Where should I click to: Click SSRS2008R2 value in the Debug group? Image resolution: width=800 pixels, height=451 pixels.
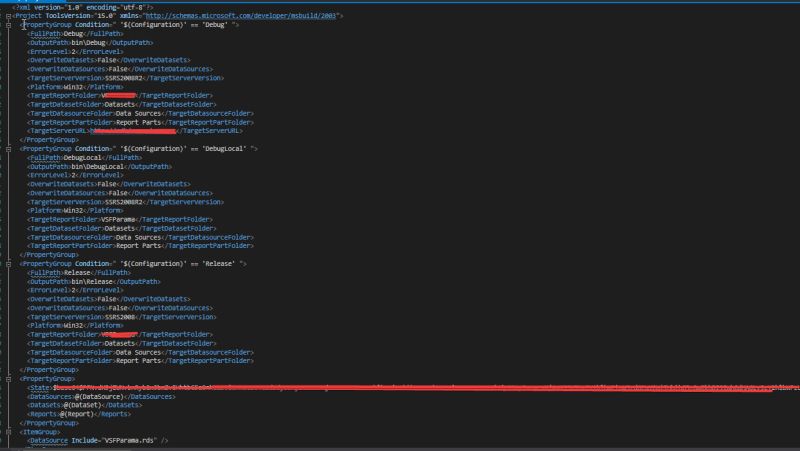click(x=123, y=78)
